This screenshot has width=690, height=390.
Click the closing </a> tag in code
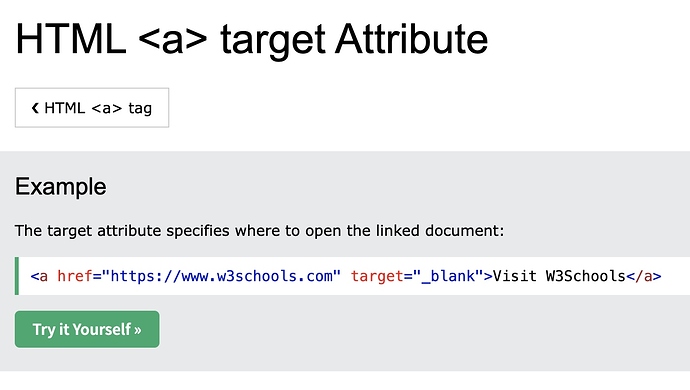[643, 276]
